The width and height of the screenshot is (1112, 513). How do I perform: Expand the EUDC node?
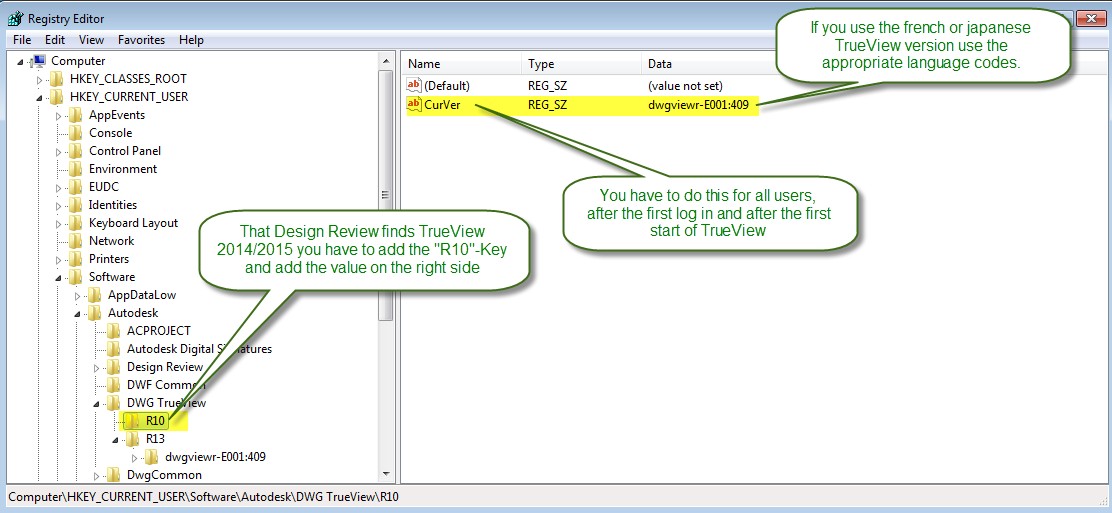59,187
